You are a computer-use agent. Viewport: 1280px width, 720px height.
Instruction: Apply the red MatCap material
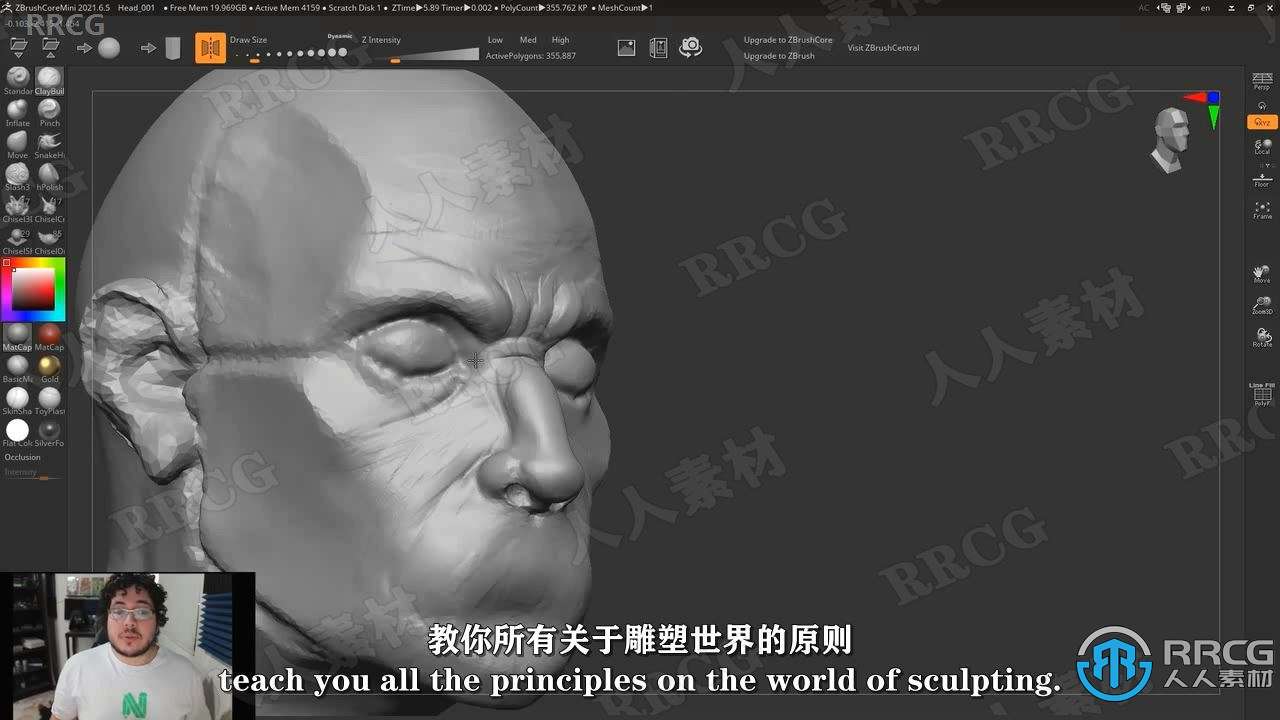coord(49,337)
